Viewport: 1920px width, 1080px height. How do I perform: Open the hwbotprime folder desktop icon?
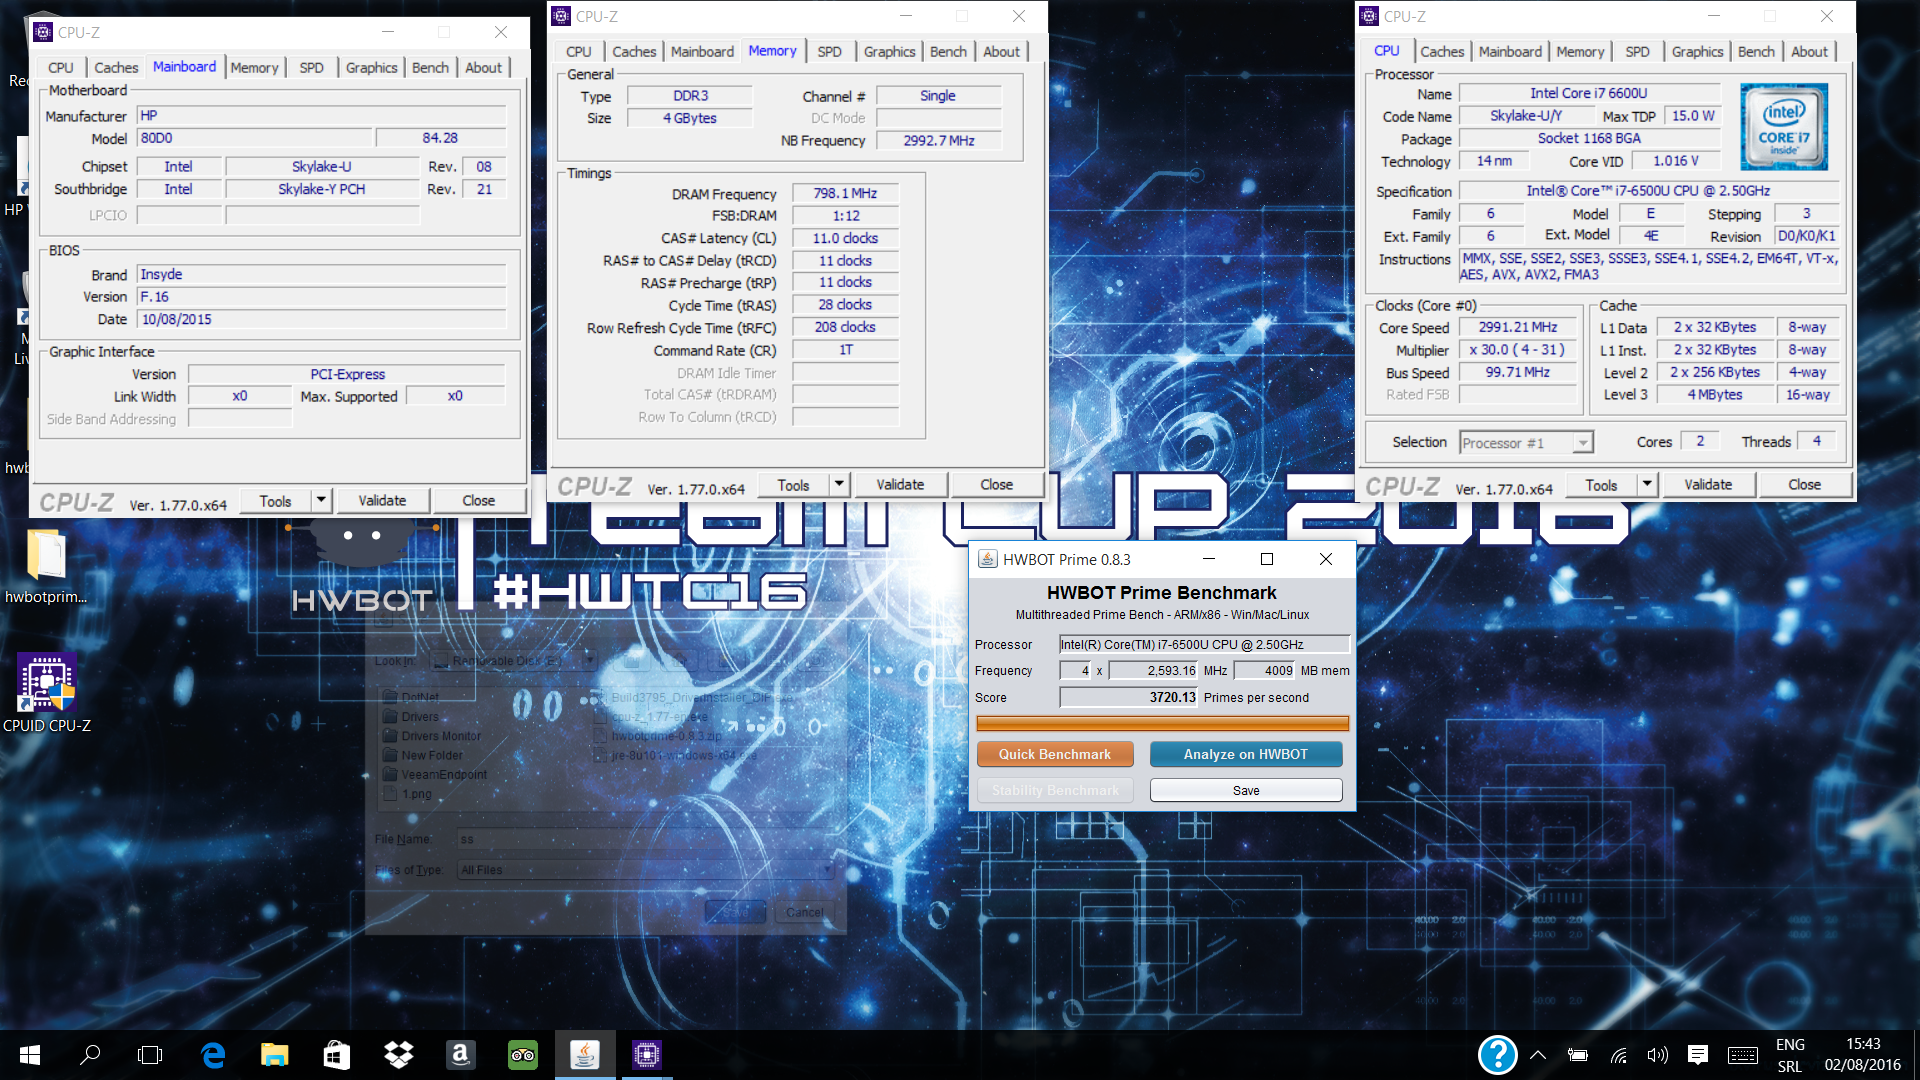[46, 566]
